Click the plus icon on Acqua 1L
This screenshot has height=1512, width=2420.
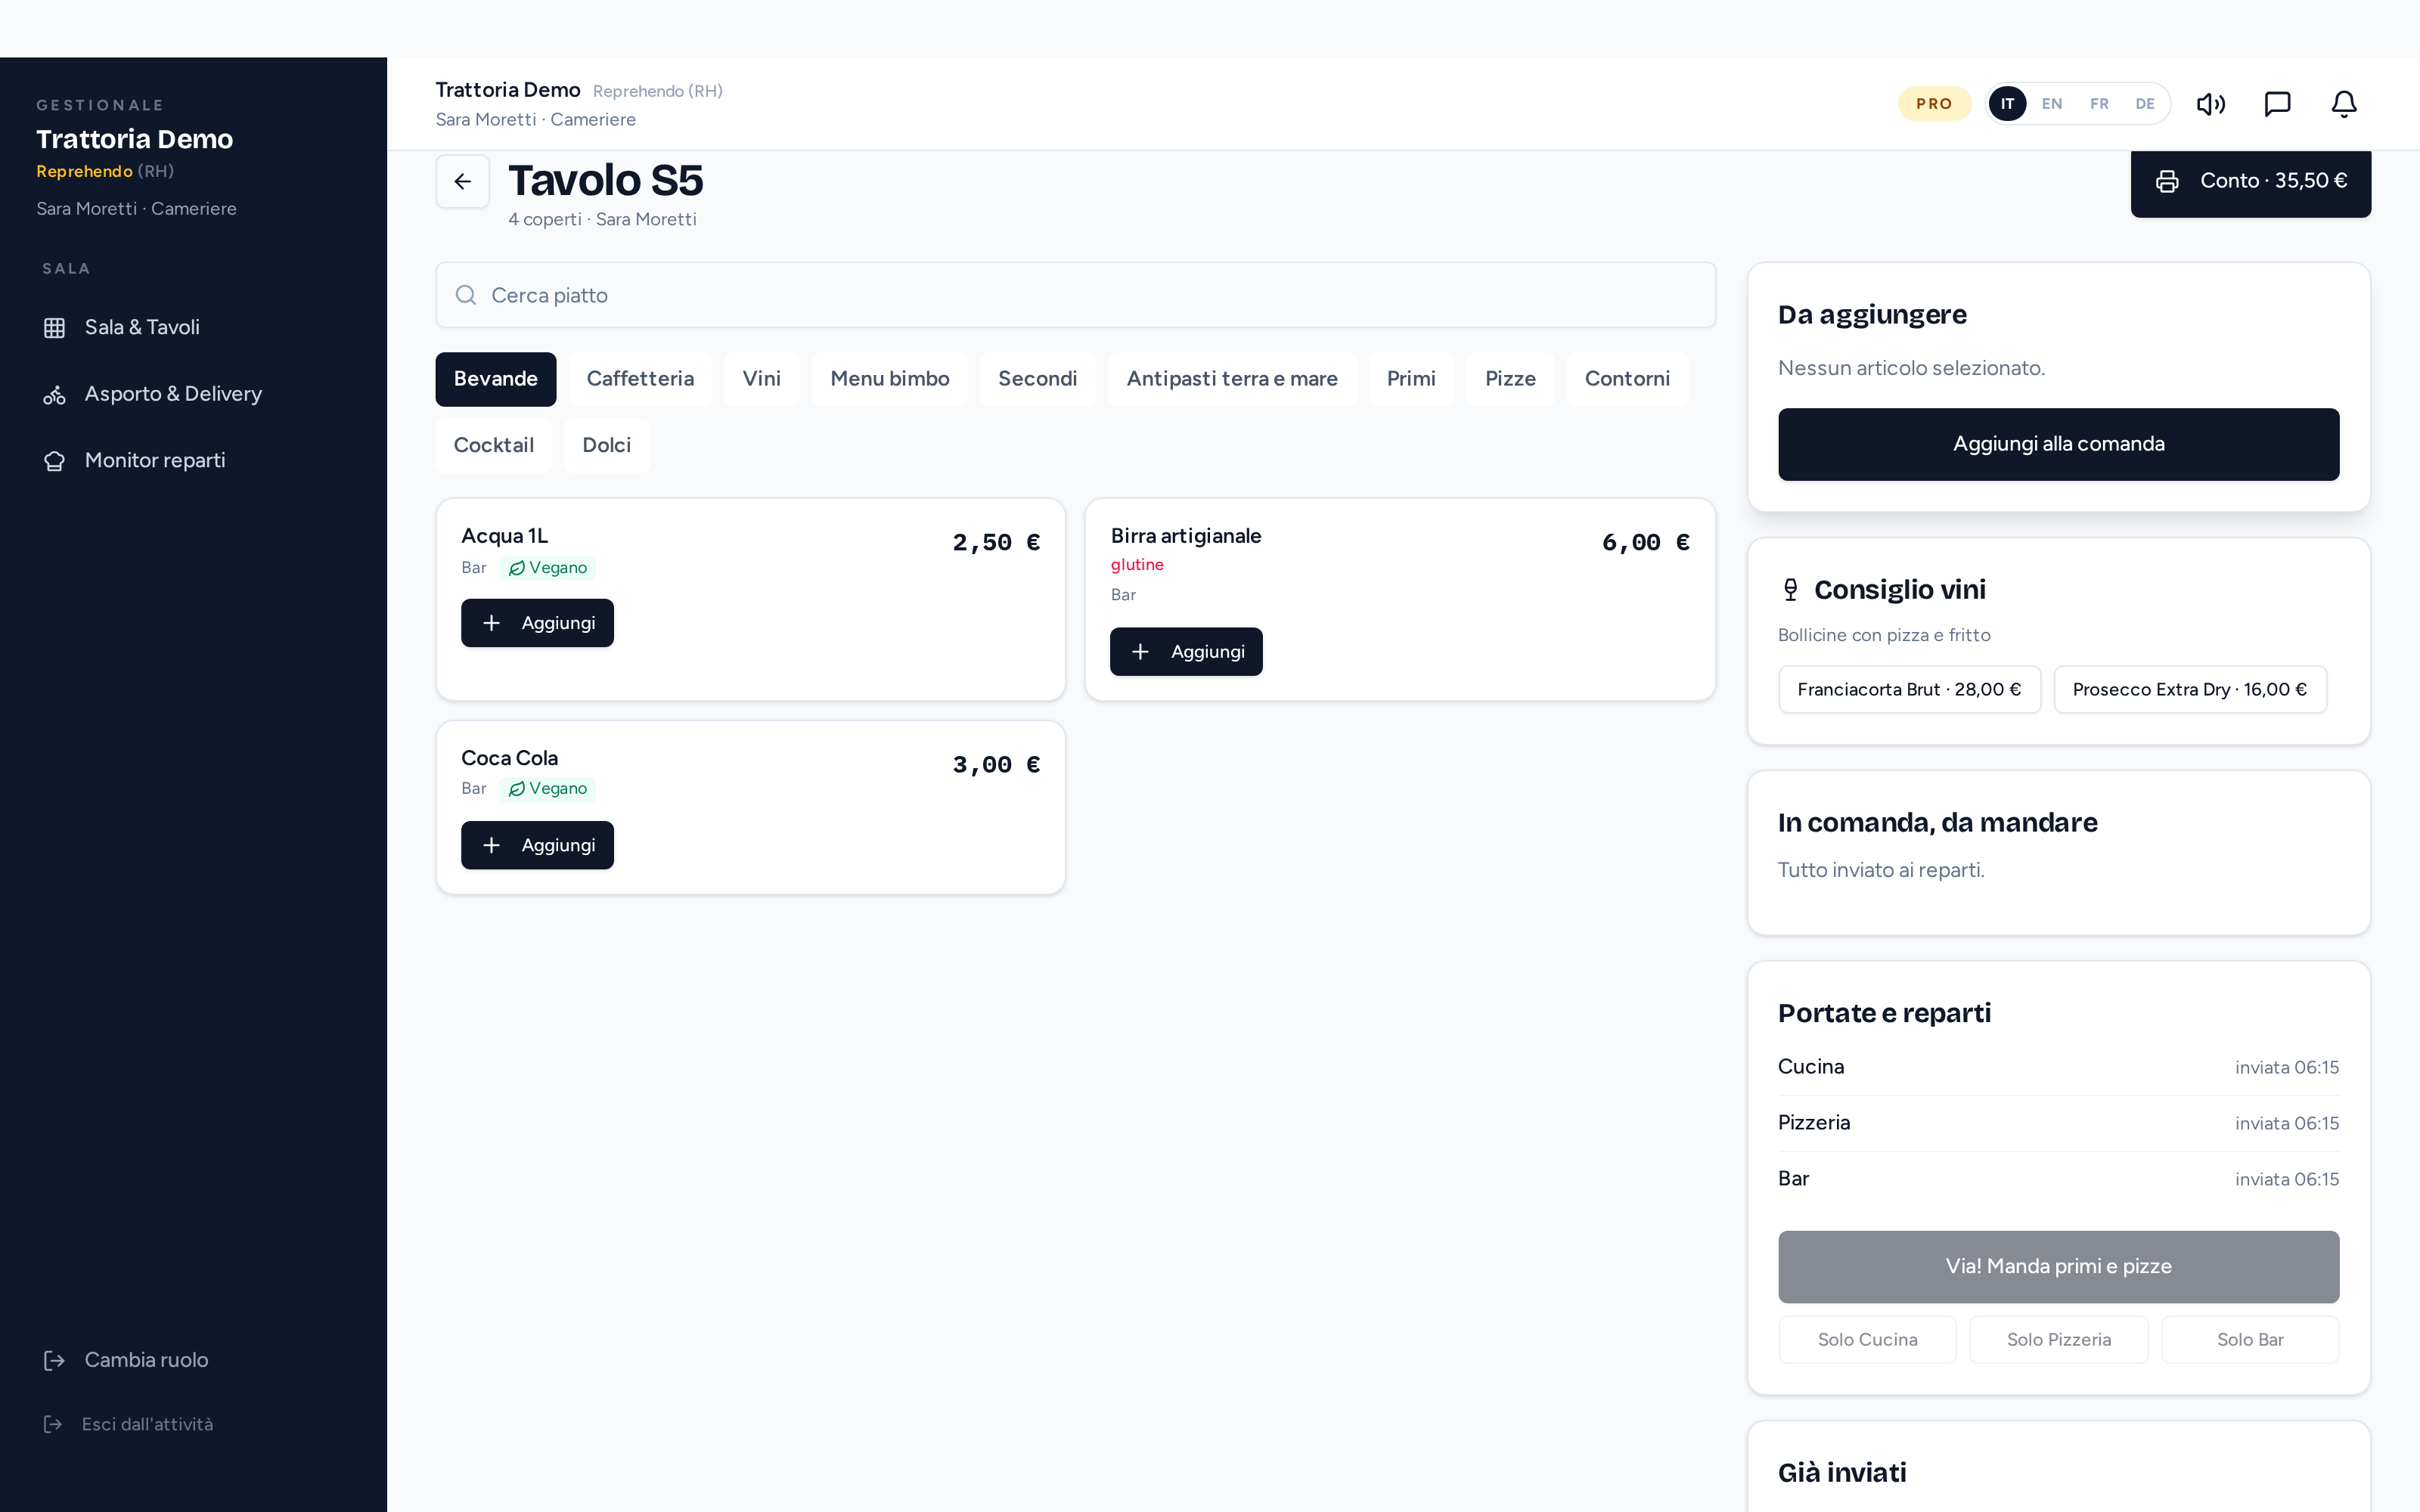click(x=491, y=623)
